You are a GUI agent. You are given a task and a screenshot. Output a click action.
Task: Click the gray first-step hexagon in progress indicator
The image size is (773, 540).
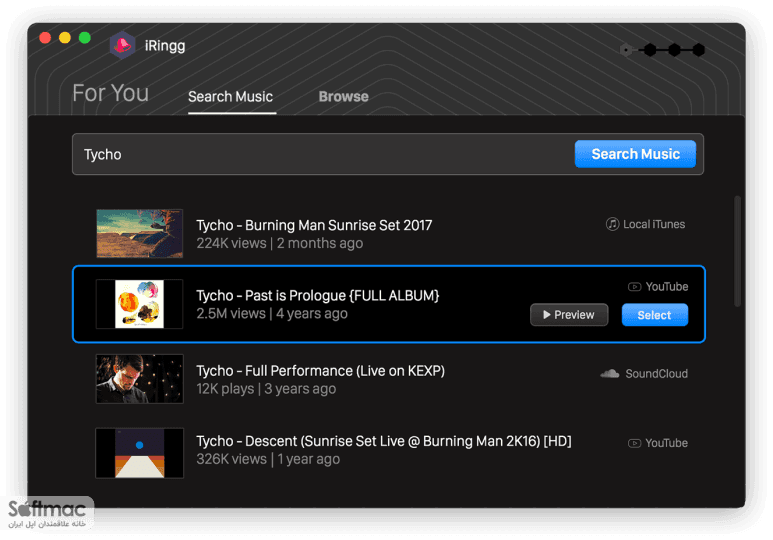(x=626, y=50)
